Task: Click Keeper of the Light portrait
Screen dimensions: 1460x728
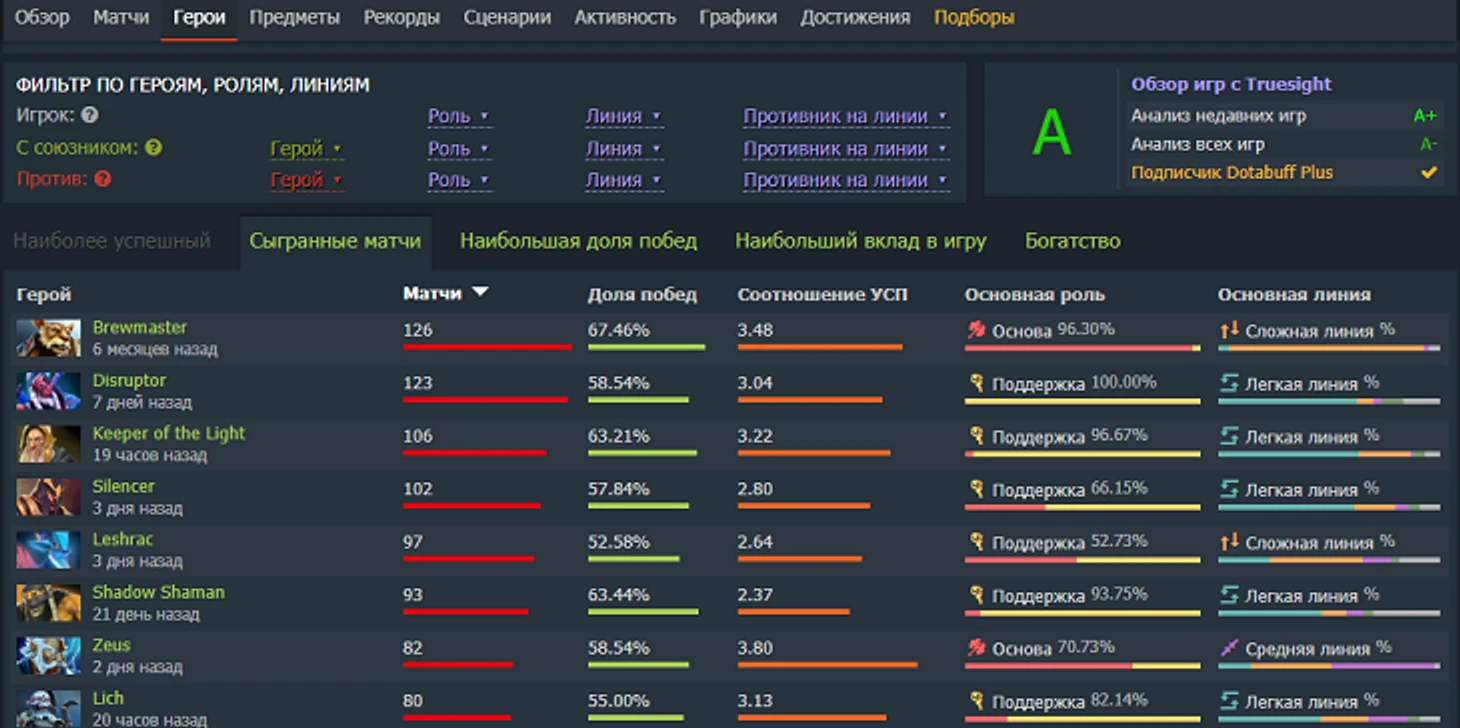Action: coord(48,444)
